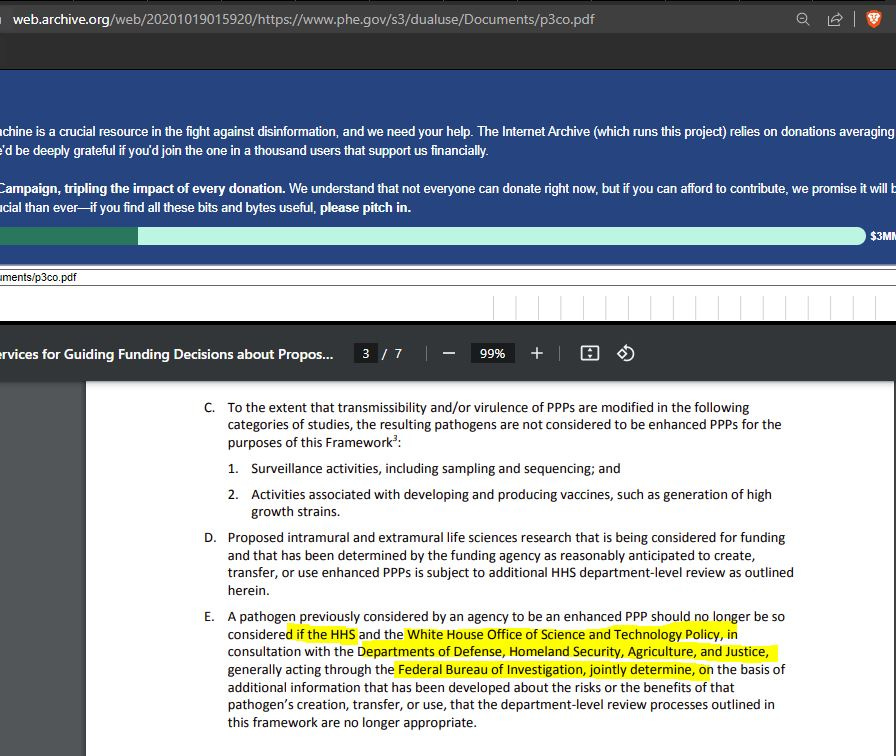Click the $3MM donation goal label

(883, 236)
